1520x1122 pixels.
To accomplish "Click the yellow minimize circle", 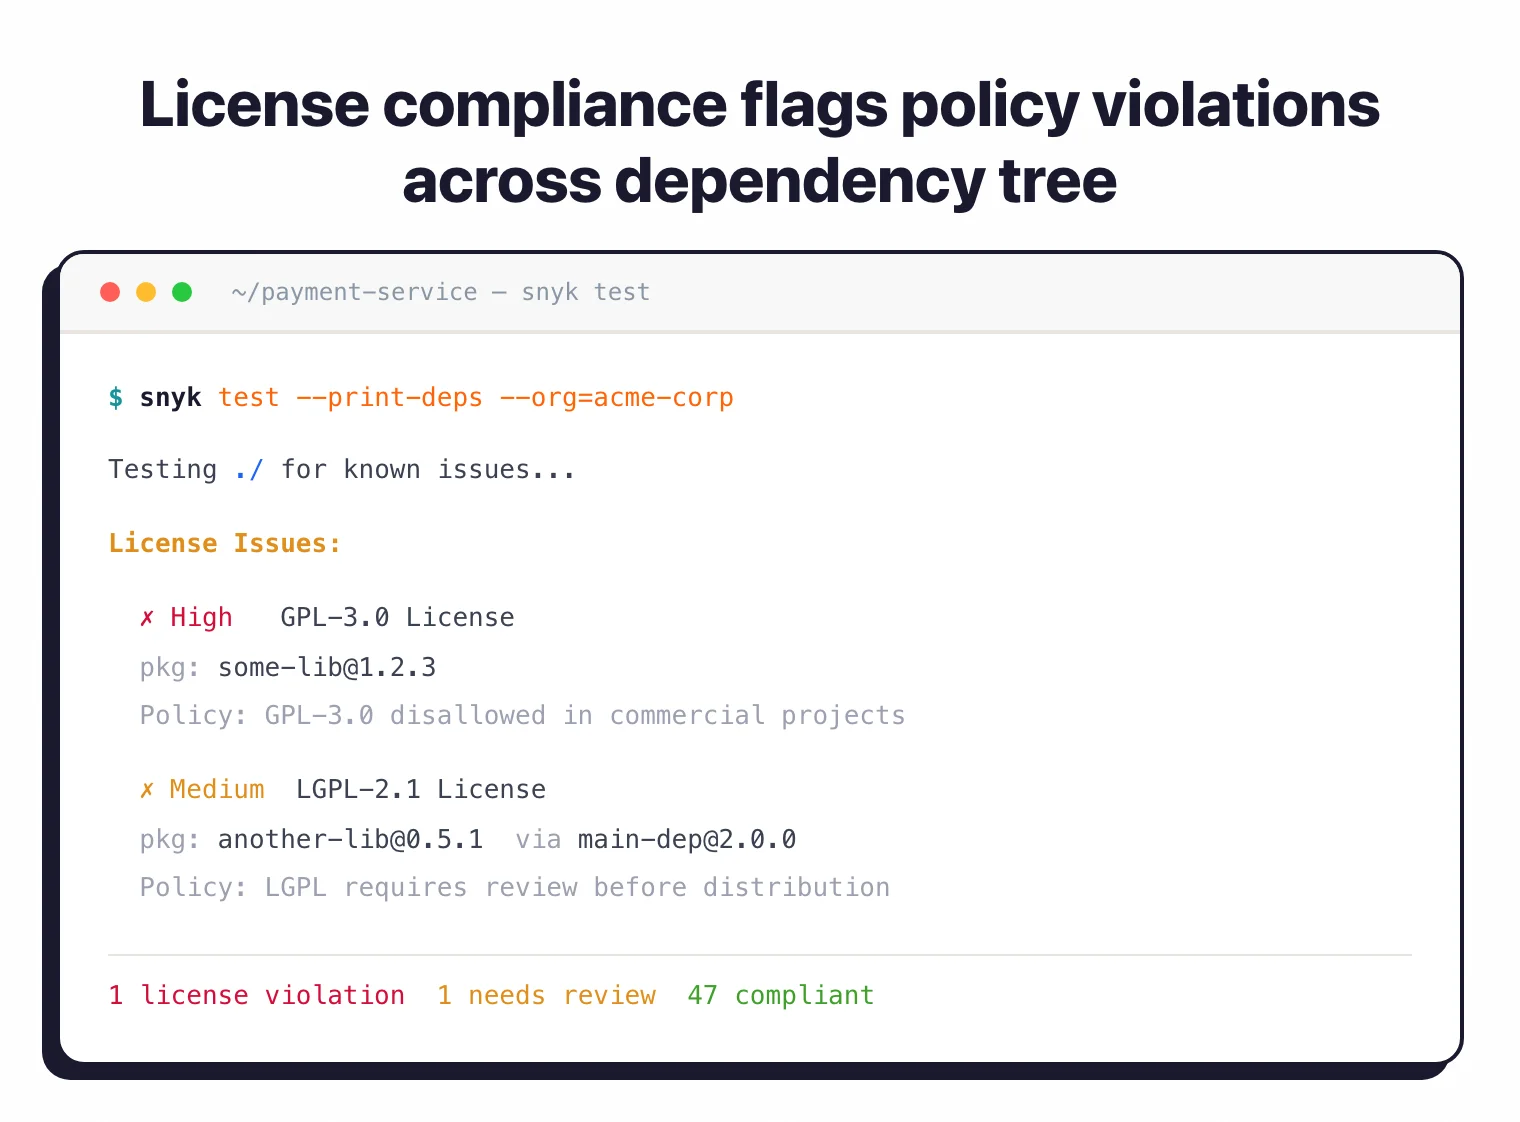I will [x=146, y=292].
